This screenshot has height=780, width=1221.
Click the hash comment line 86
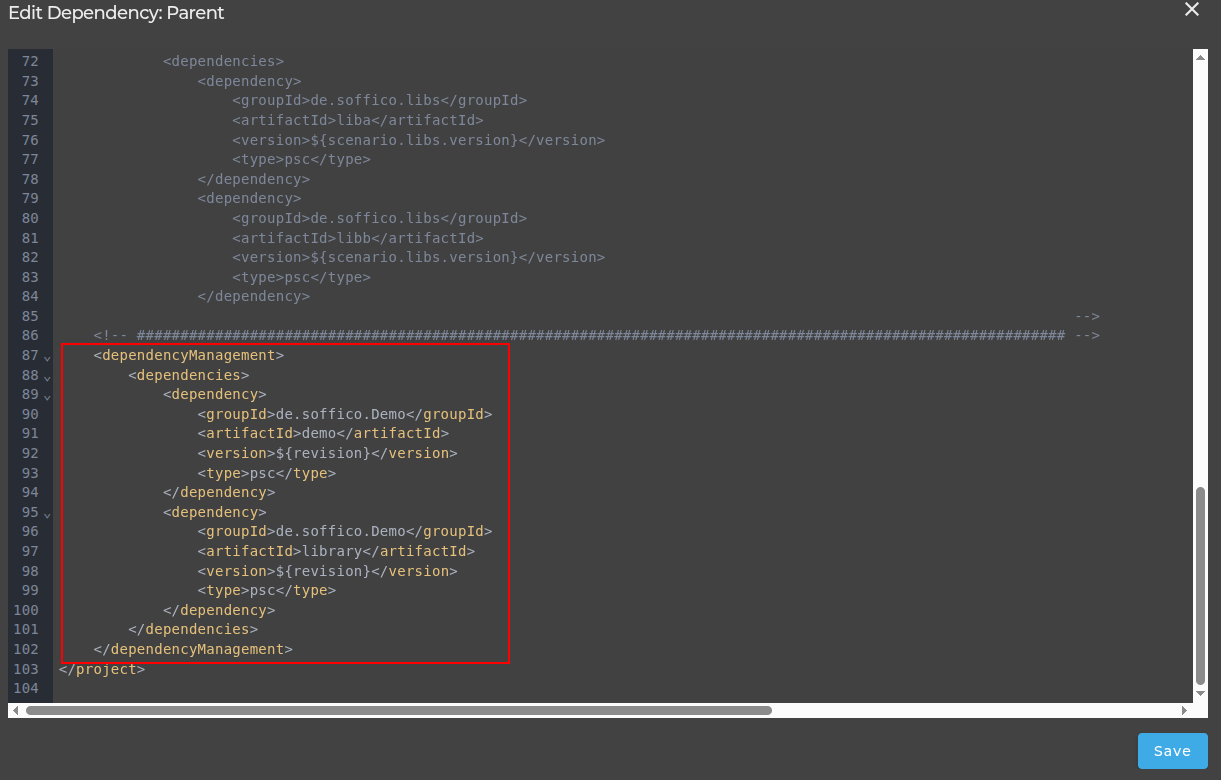click(597, 336)
